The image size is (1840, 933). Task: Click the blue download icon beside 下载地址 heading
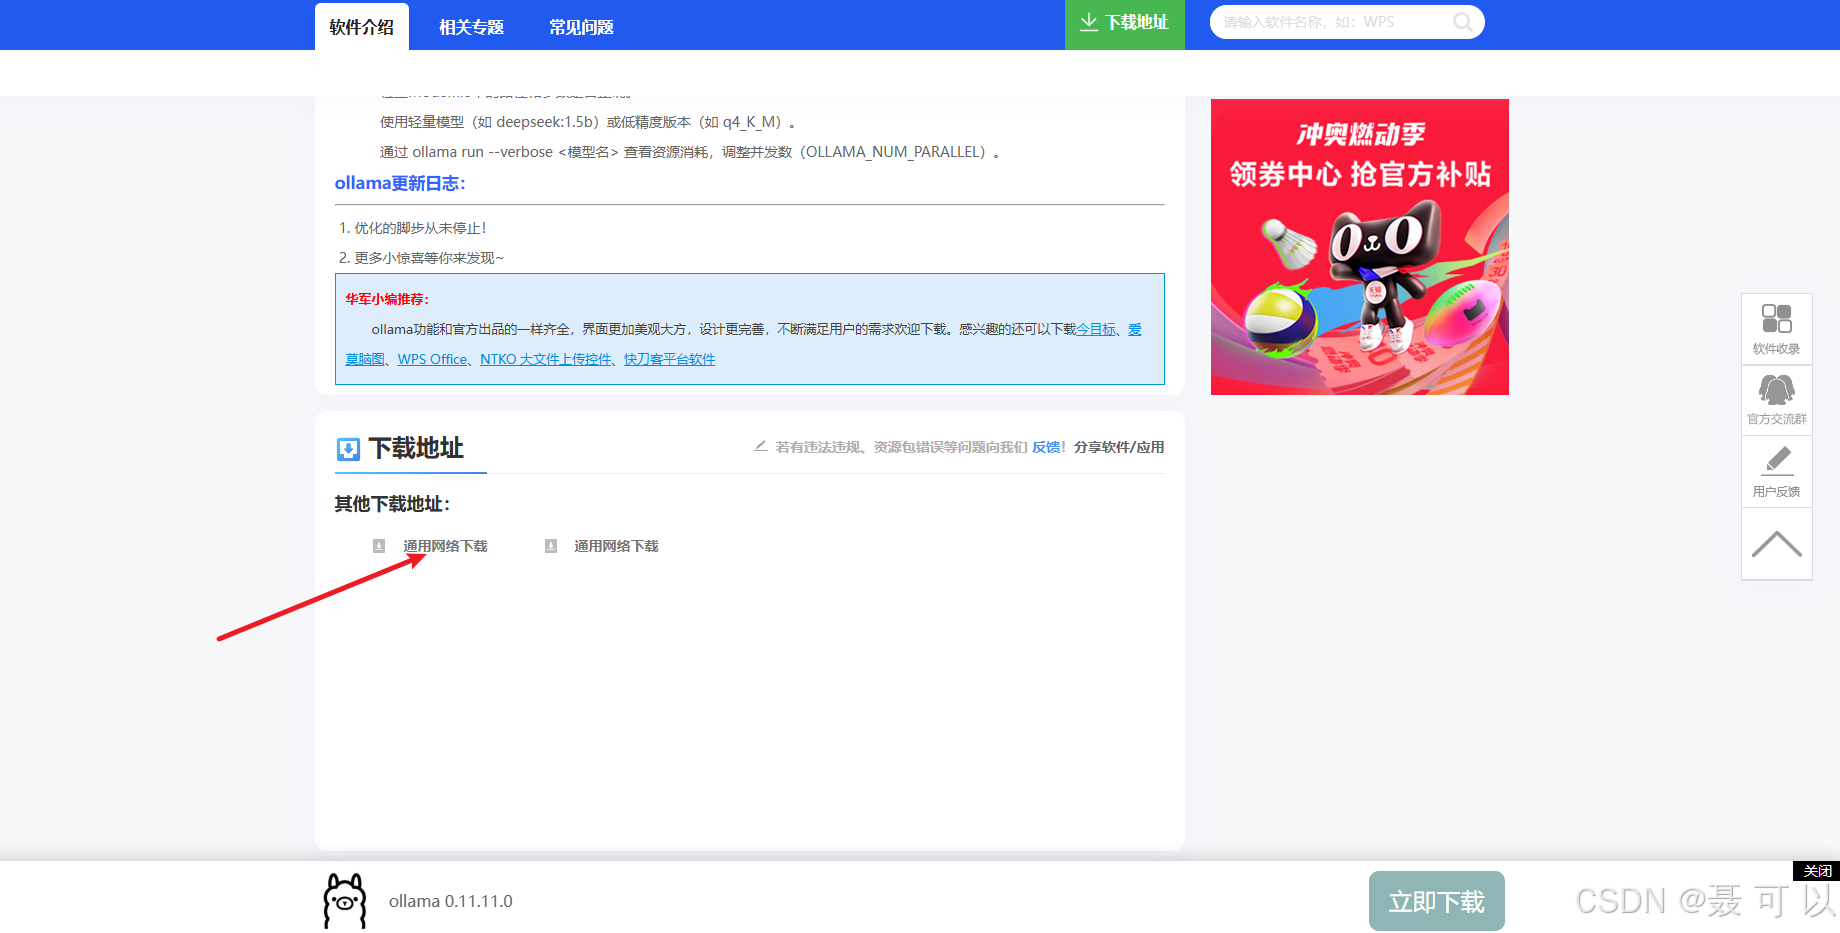346,449
